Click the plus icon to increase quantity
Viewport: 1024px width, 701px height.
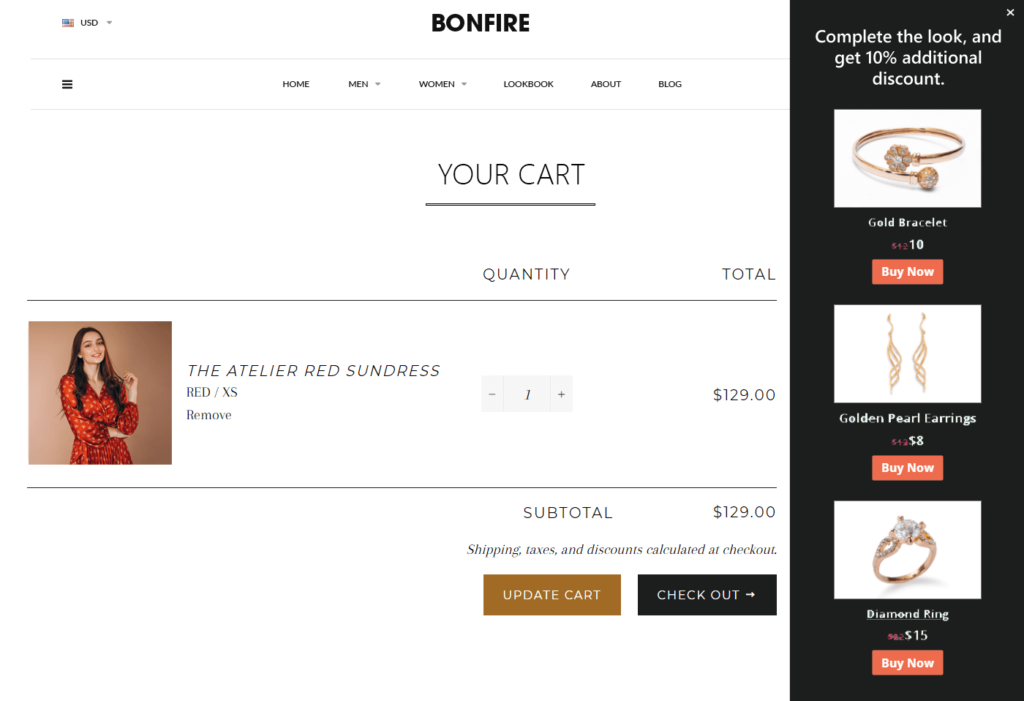pyautogui.click(x=561, y=393)
